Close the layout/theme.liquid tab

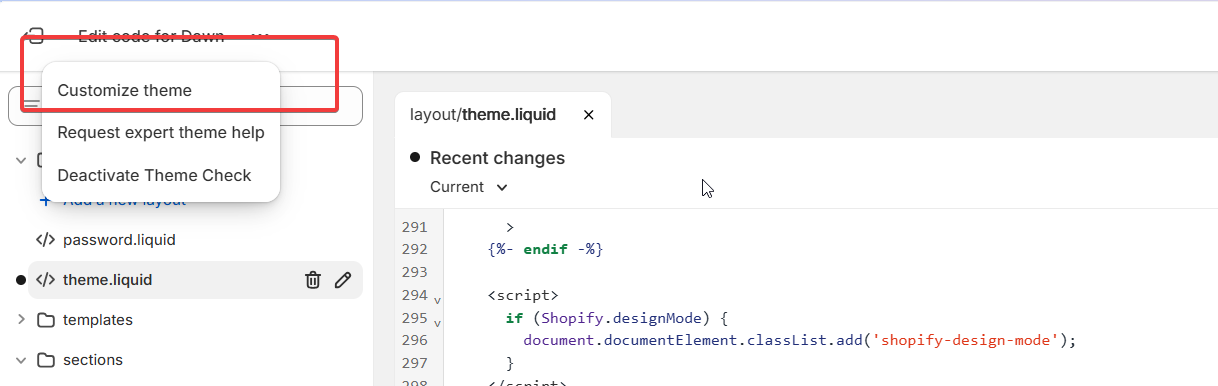588,115
